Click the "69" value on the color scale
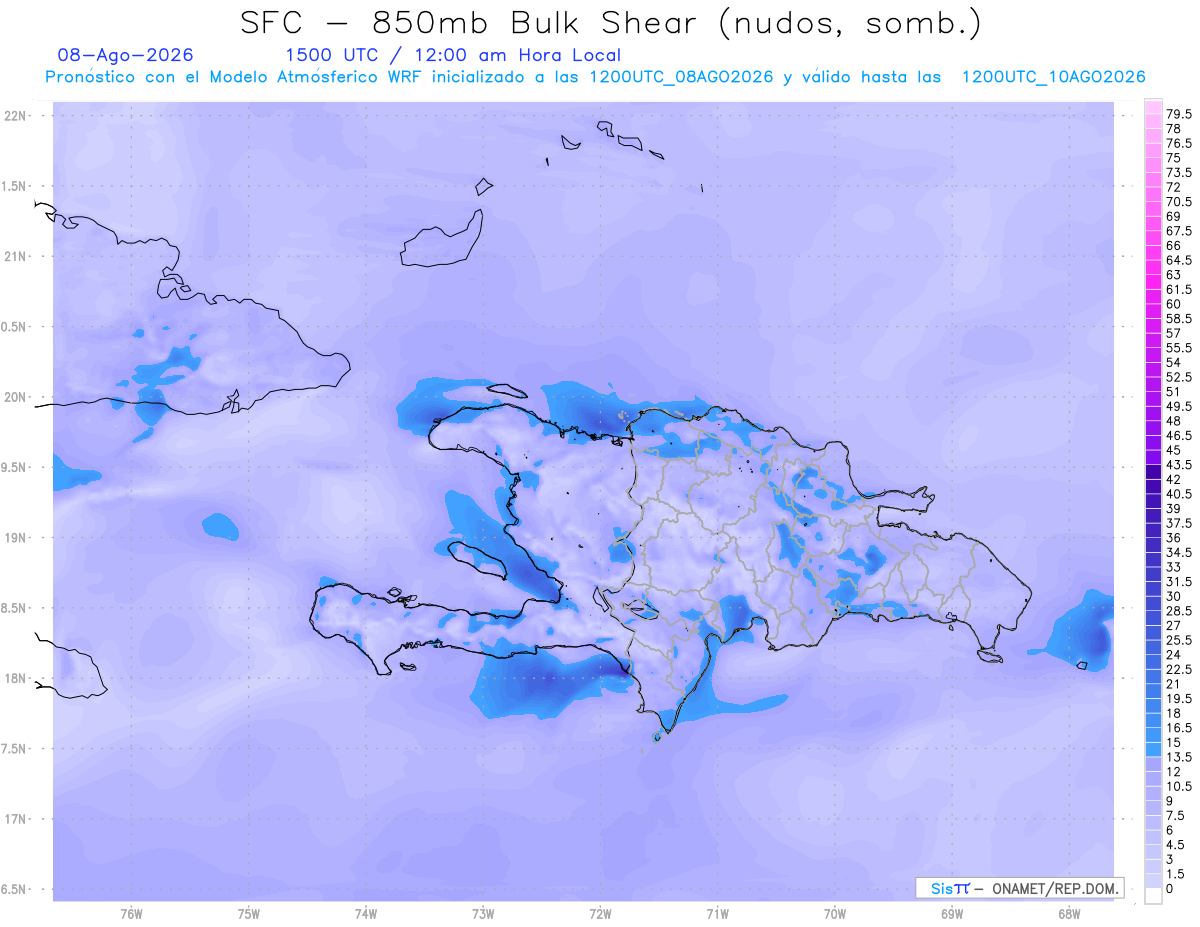The width and height of the screenshot is (1200, 927). [x=1174, y=216]
